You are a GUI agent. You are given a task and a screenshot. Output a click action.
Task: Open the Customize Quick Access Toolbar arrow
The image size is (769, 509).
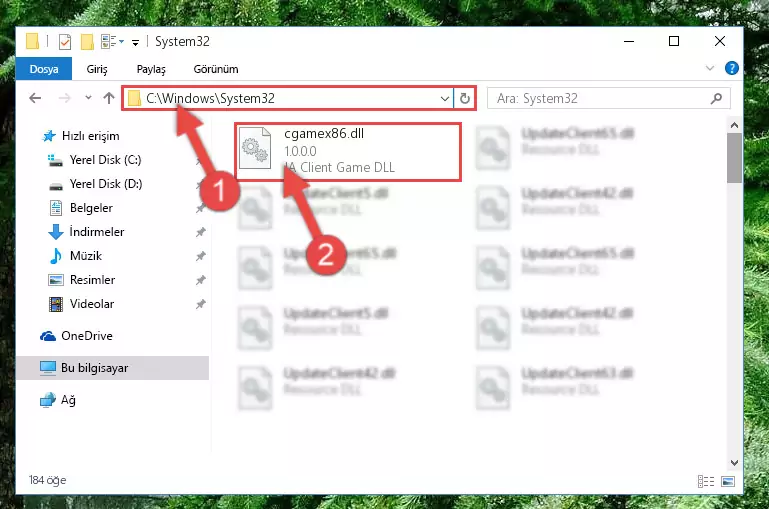(x=135, y=43)
